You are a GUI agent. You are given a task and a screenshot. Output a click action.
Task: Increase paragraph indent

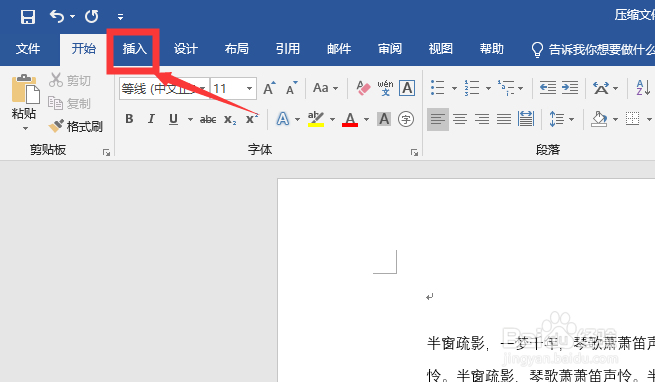[570, 88]
